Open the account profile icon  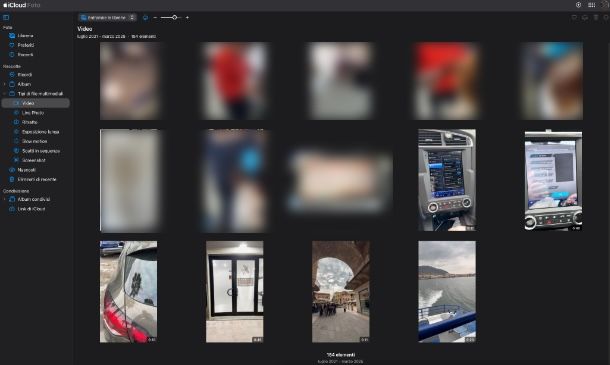pyautogui.click(x=605, y=5)
